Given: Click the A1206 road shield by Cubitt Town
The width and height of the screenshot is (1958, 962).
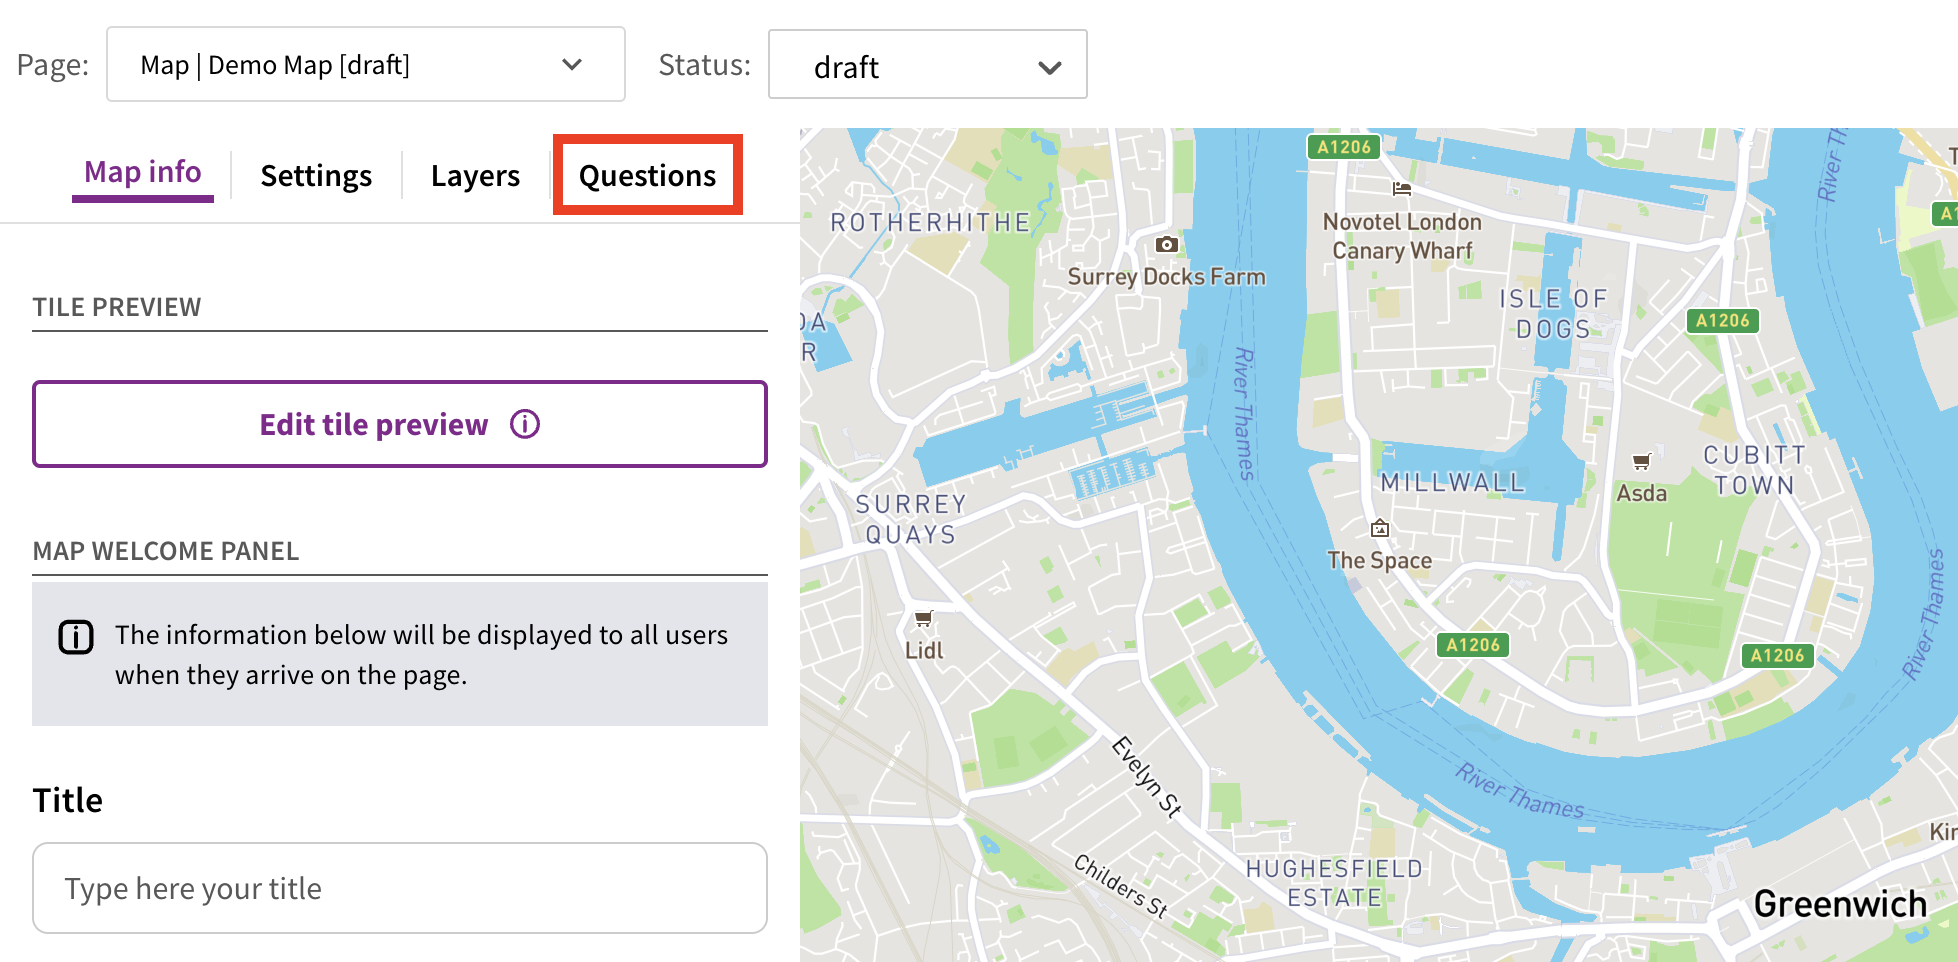Looking at the screenshot, I should (x=1722, y=321).
